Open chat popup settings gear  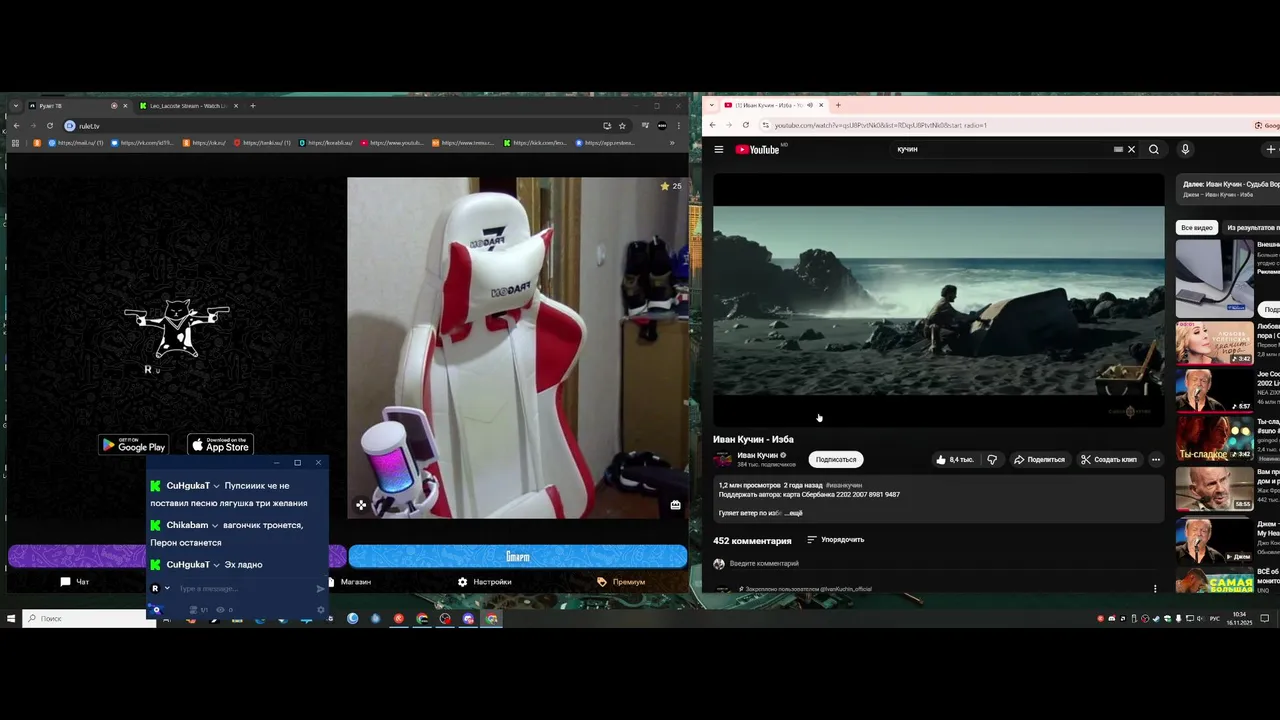click(x=321, y=610)
